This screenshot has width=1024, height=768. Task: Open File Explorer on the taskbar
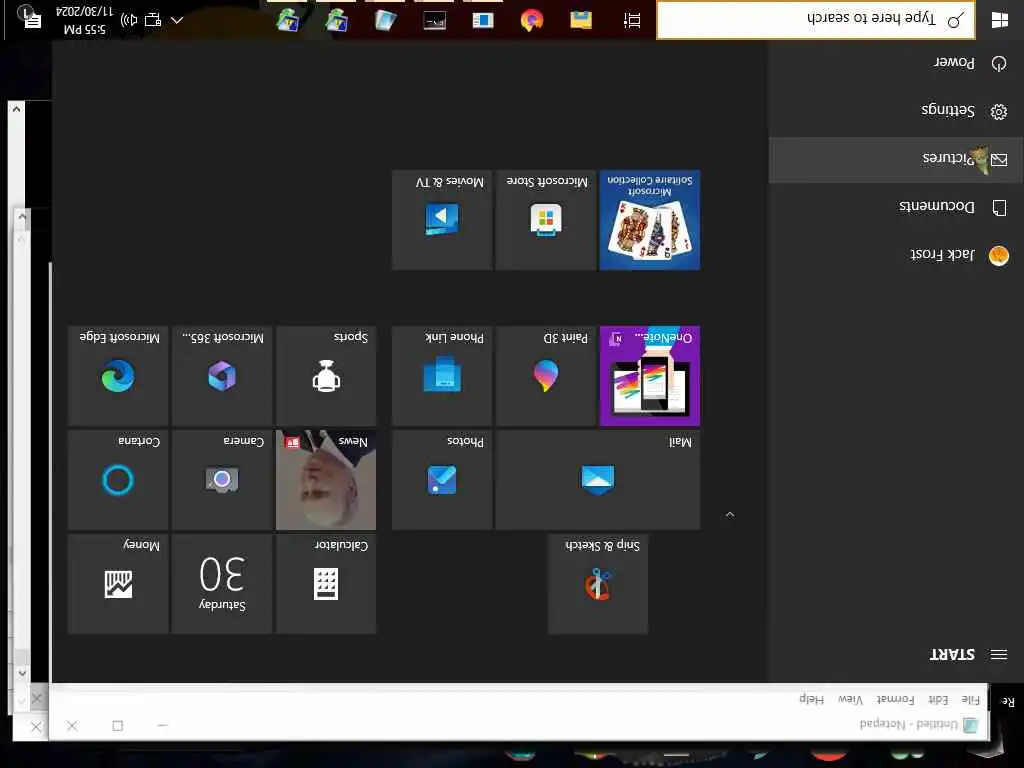pos(581,20)
